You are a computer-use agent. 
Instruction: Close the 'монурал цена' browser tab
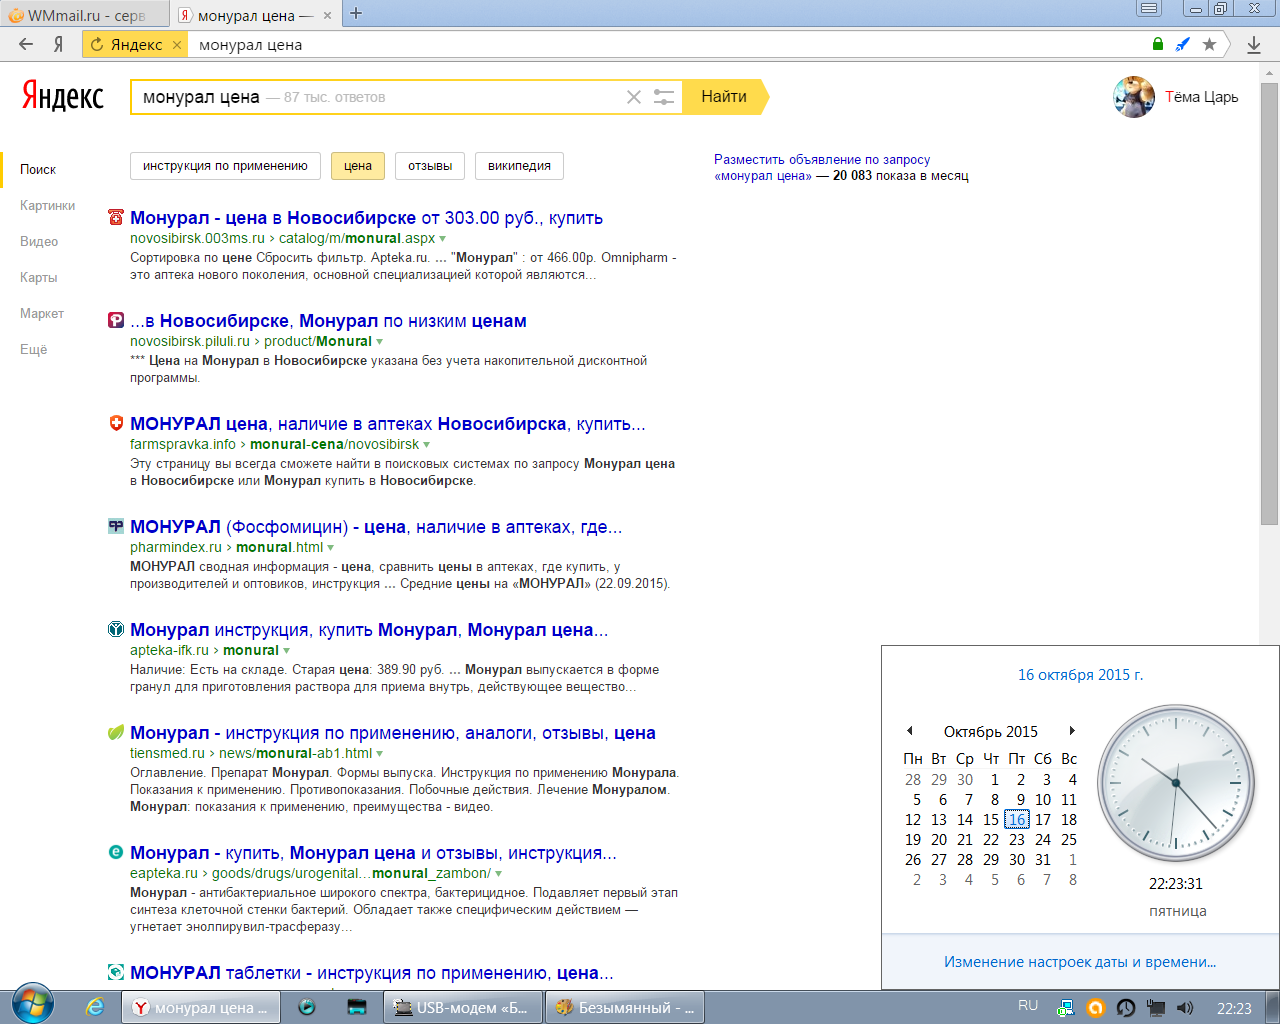(327, 15)
